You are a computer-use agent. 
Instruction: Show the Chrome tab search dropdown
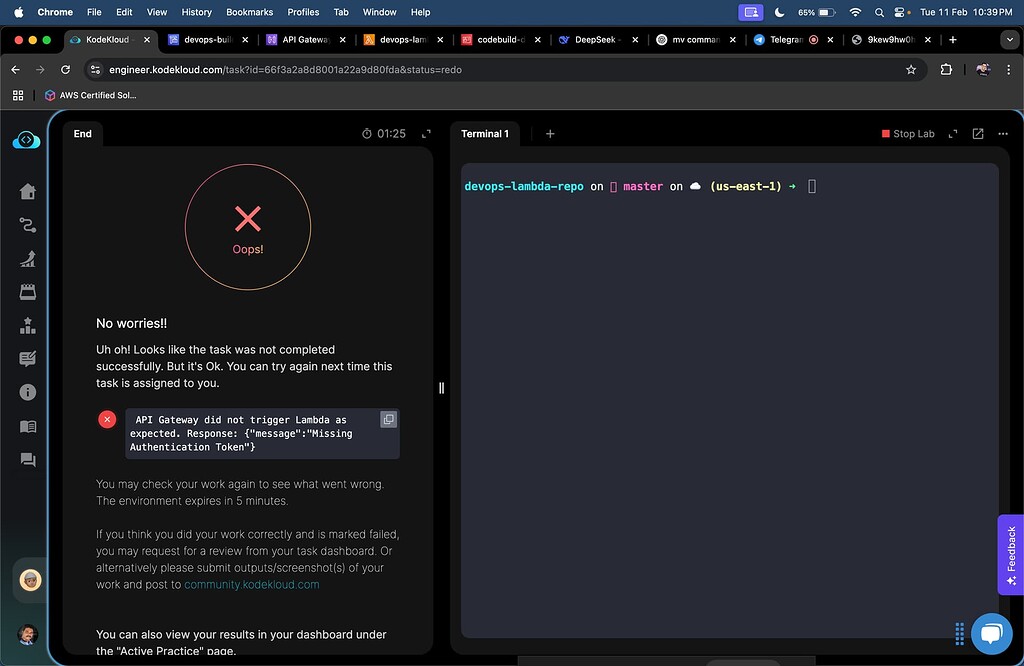[1010, 40]
